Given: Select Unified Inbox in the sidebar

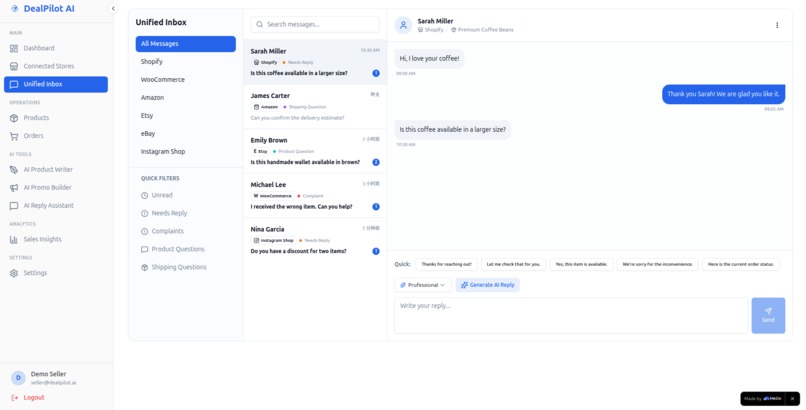Looking at the screenshot, I should pyautogui.click(x=56, y=84).
